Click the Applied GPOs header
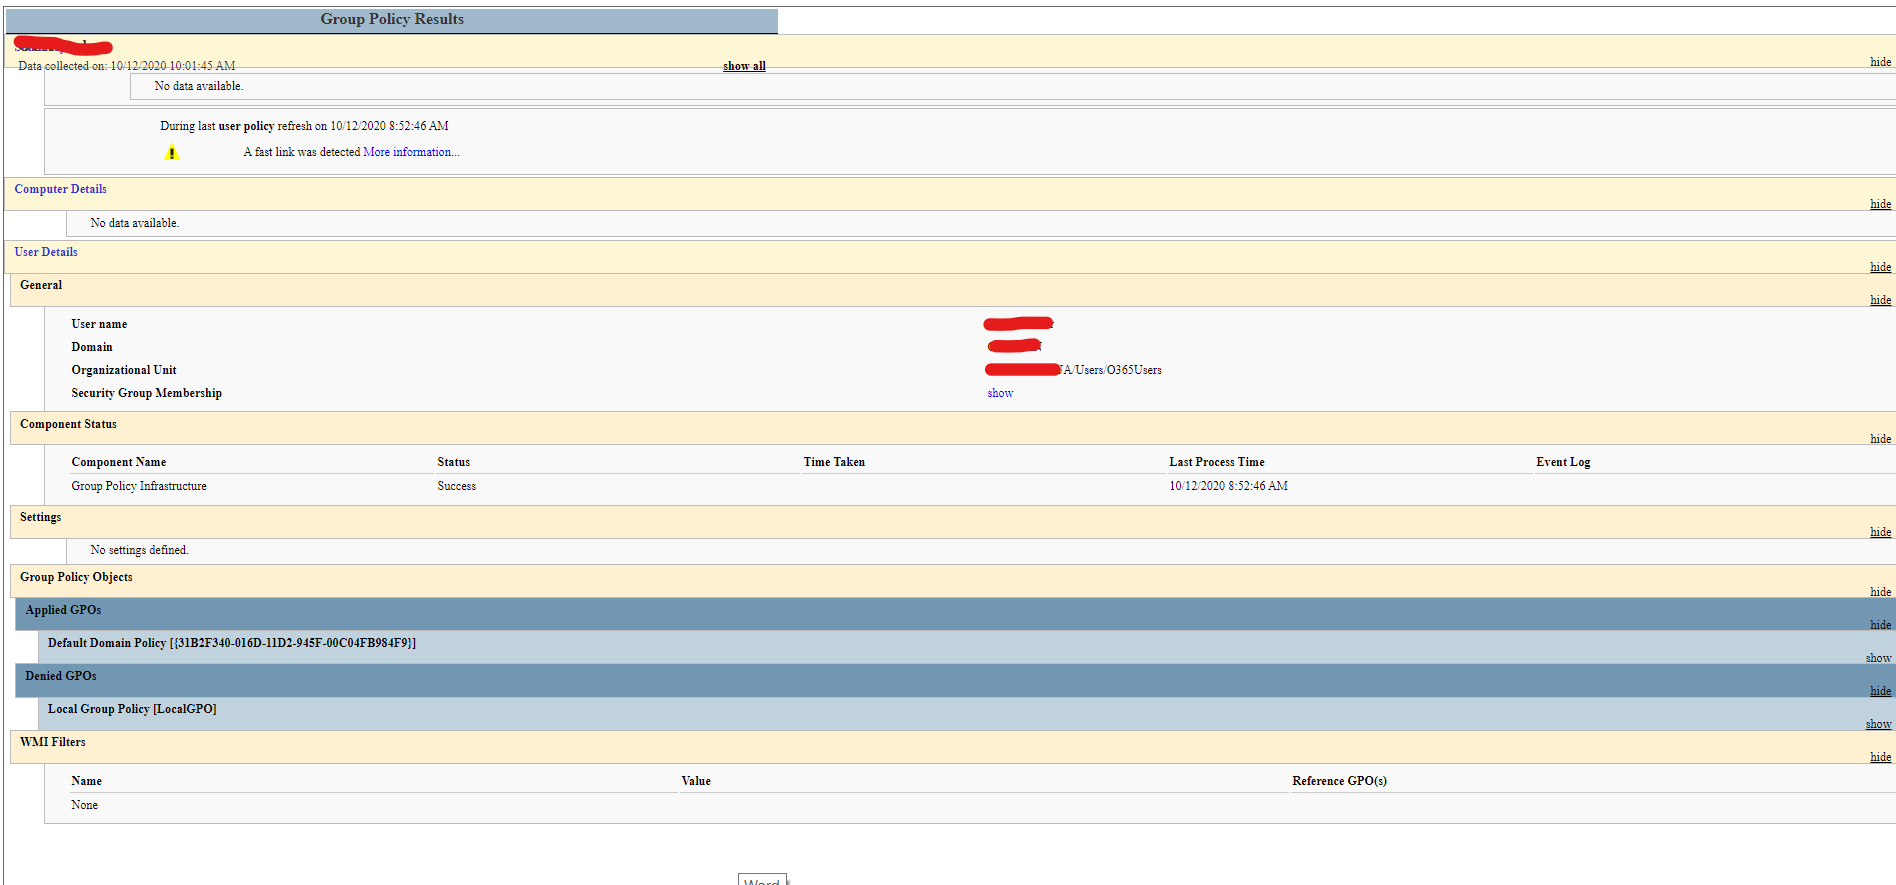This screenshot has height=885, width=1896. [63, 610]
